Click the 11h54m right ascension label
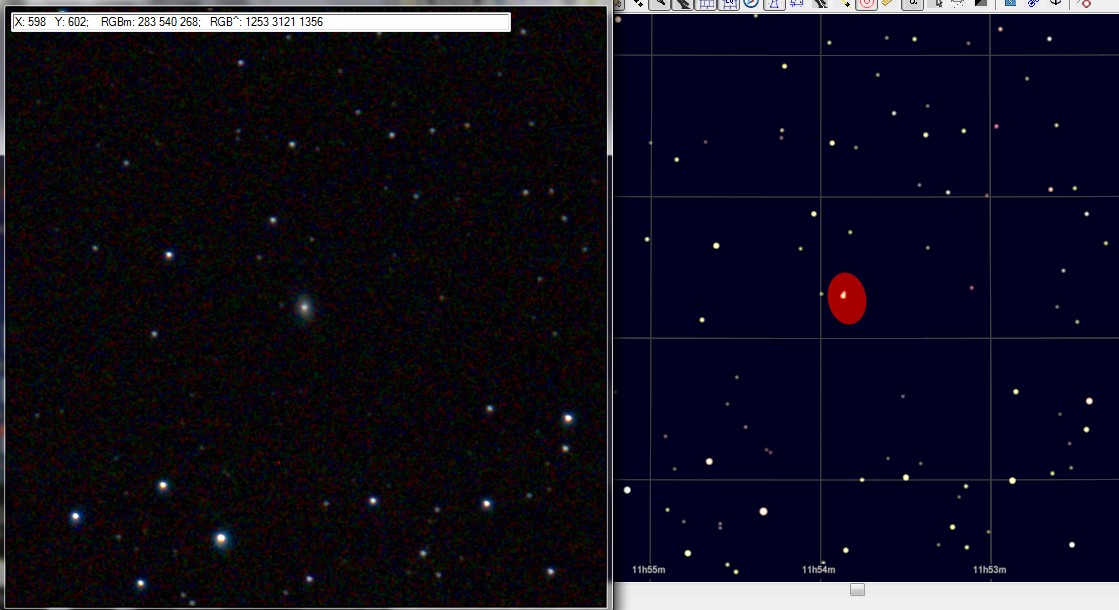The image size is (1119, 610). (818, 570)
